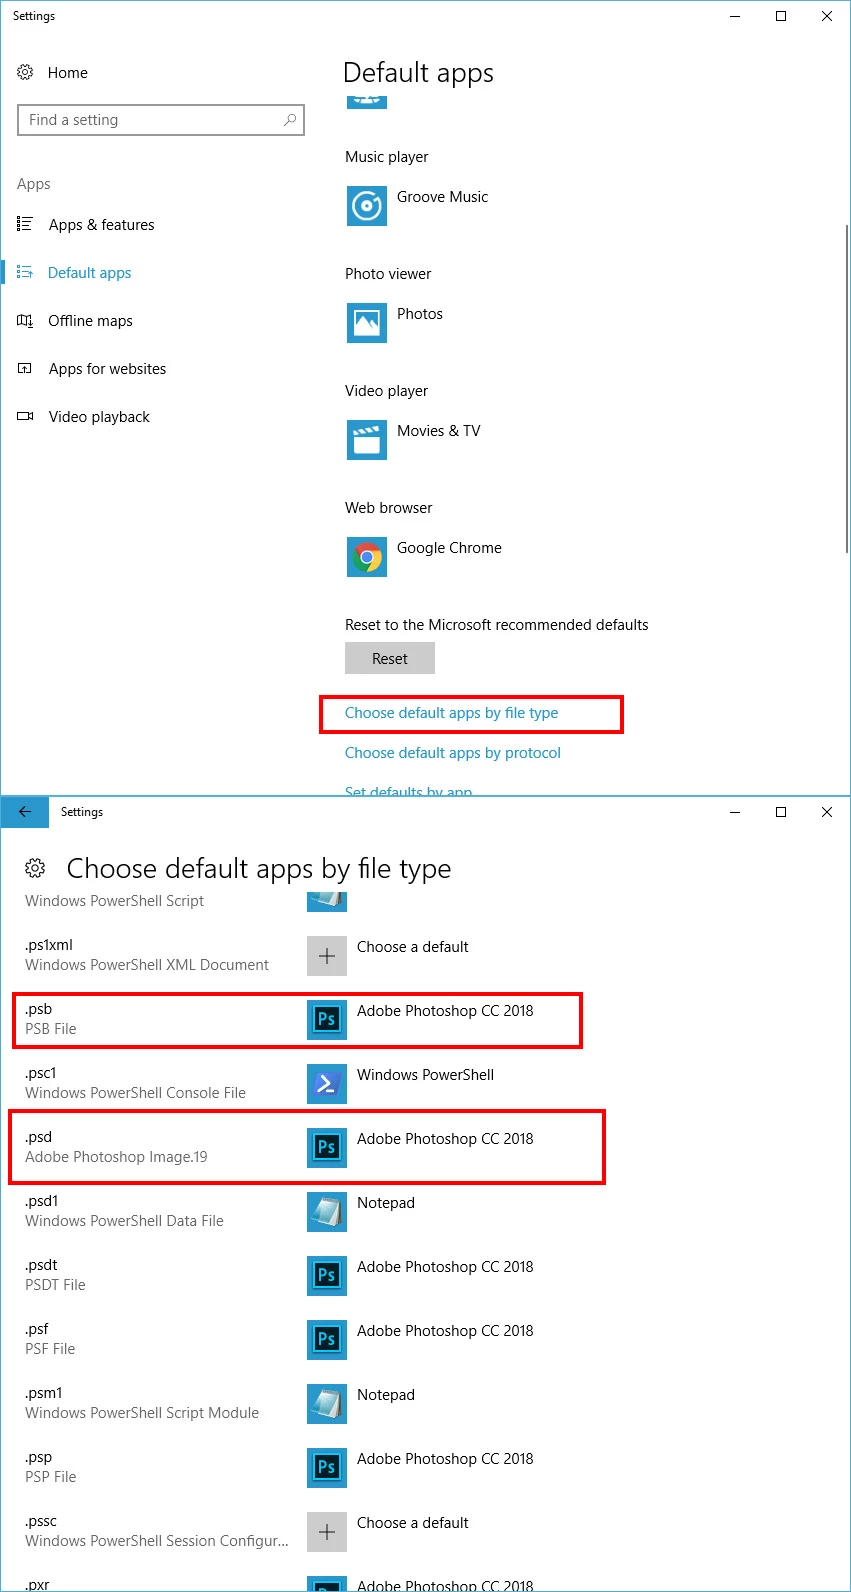Screen dimensions: 851x1592
Task: Click the Reset button
Action: click(x=390, y=658)
